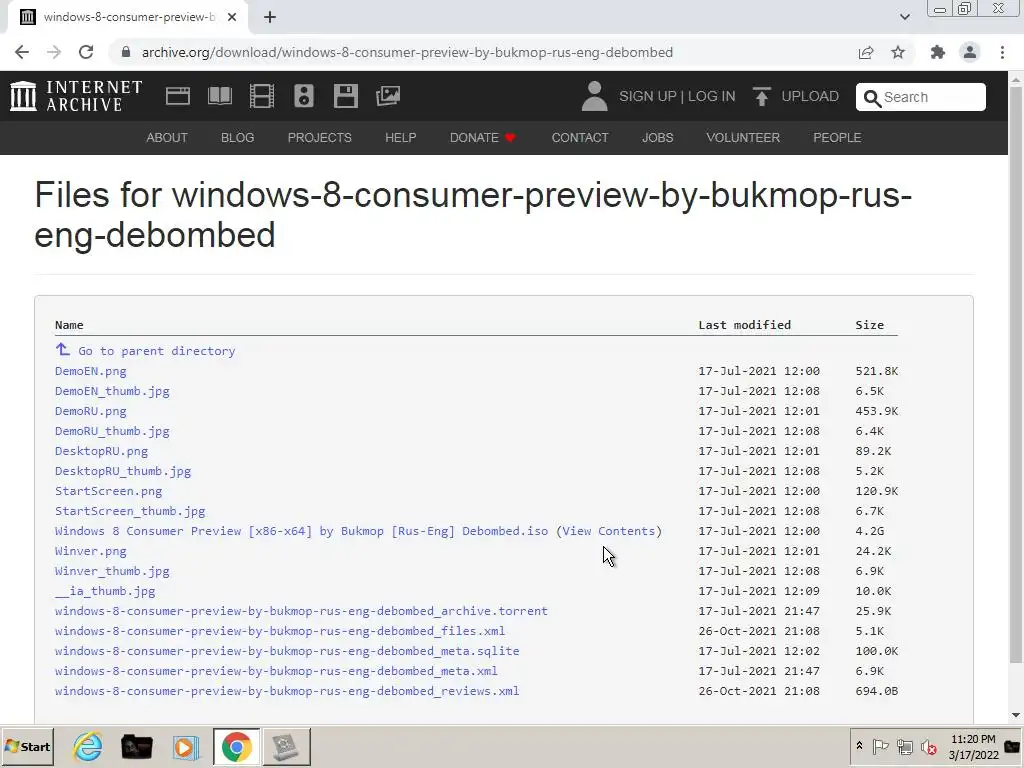Open the Video film icon
The height and width of the screenshot is (768, 1024).
pos(262,96)
